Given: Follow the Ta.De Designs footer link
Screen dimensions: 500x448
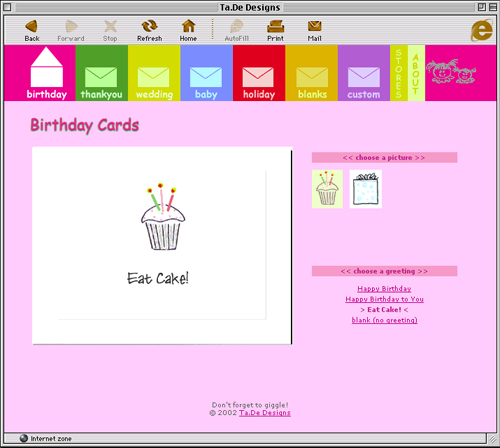Looking at the screenshot, I should [265, 413].
